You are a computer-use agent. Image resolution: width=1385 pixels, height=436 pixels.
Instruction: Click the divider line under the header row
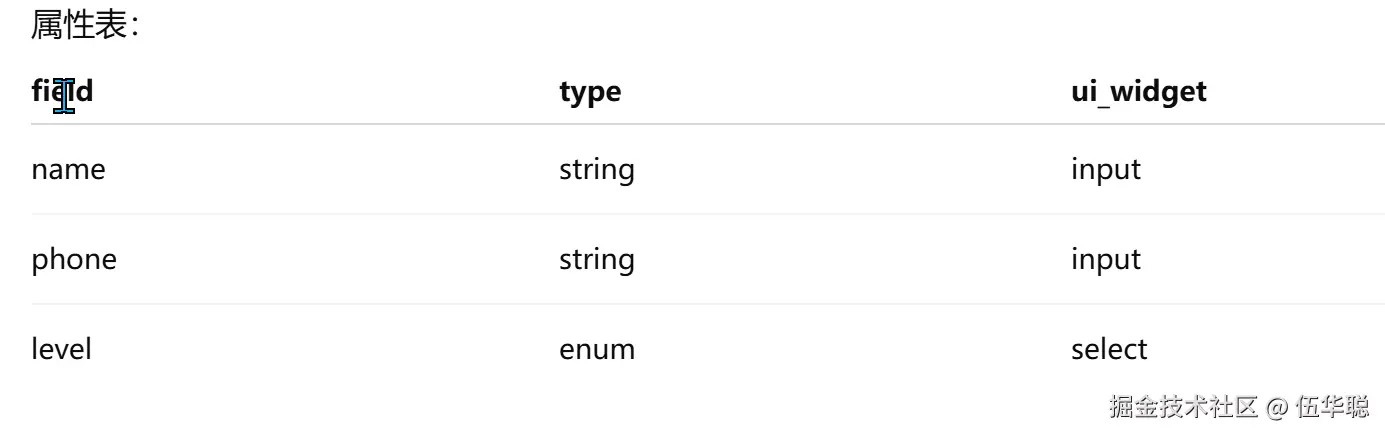coord(700,125)
